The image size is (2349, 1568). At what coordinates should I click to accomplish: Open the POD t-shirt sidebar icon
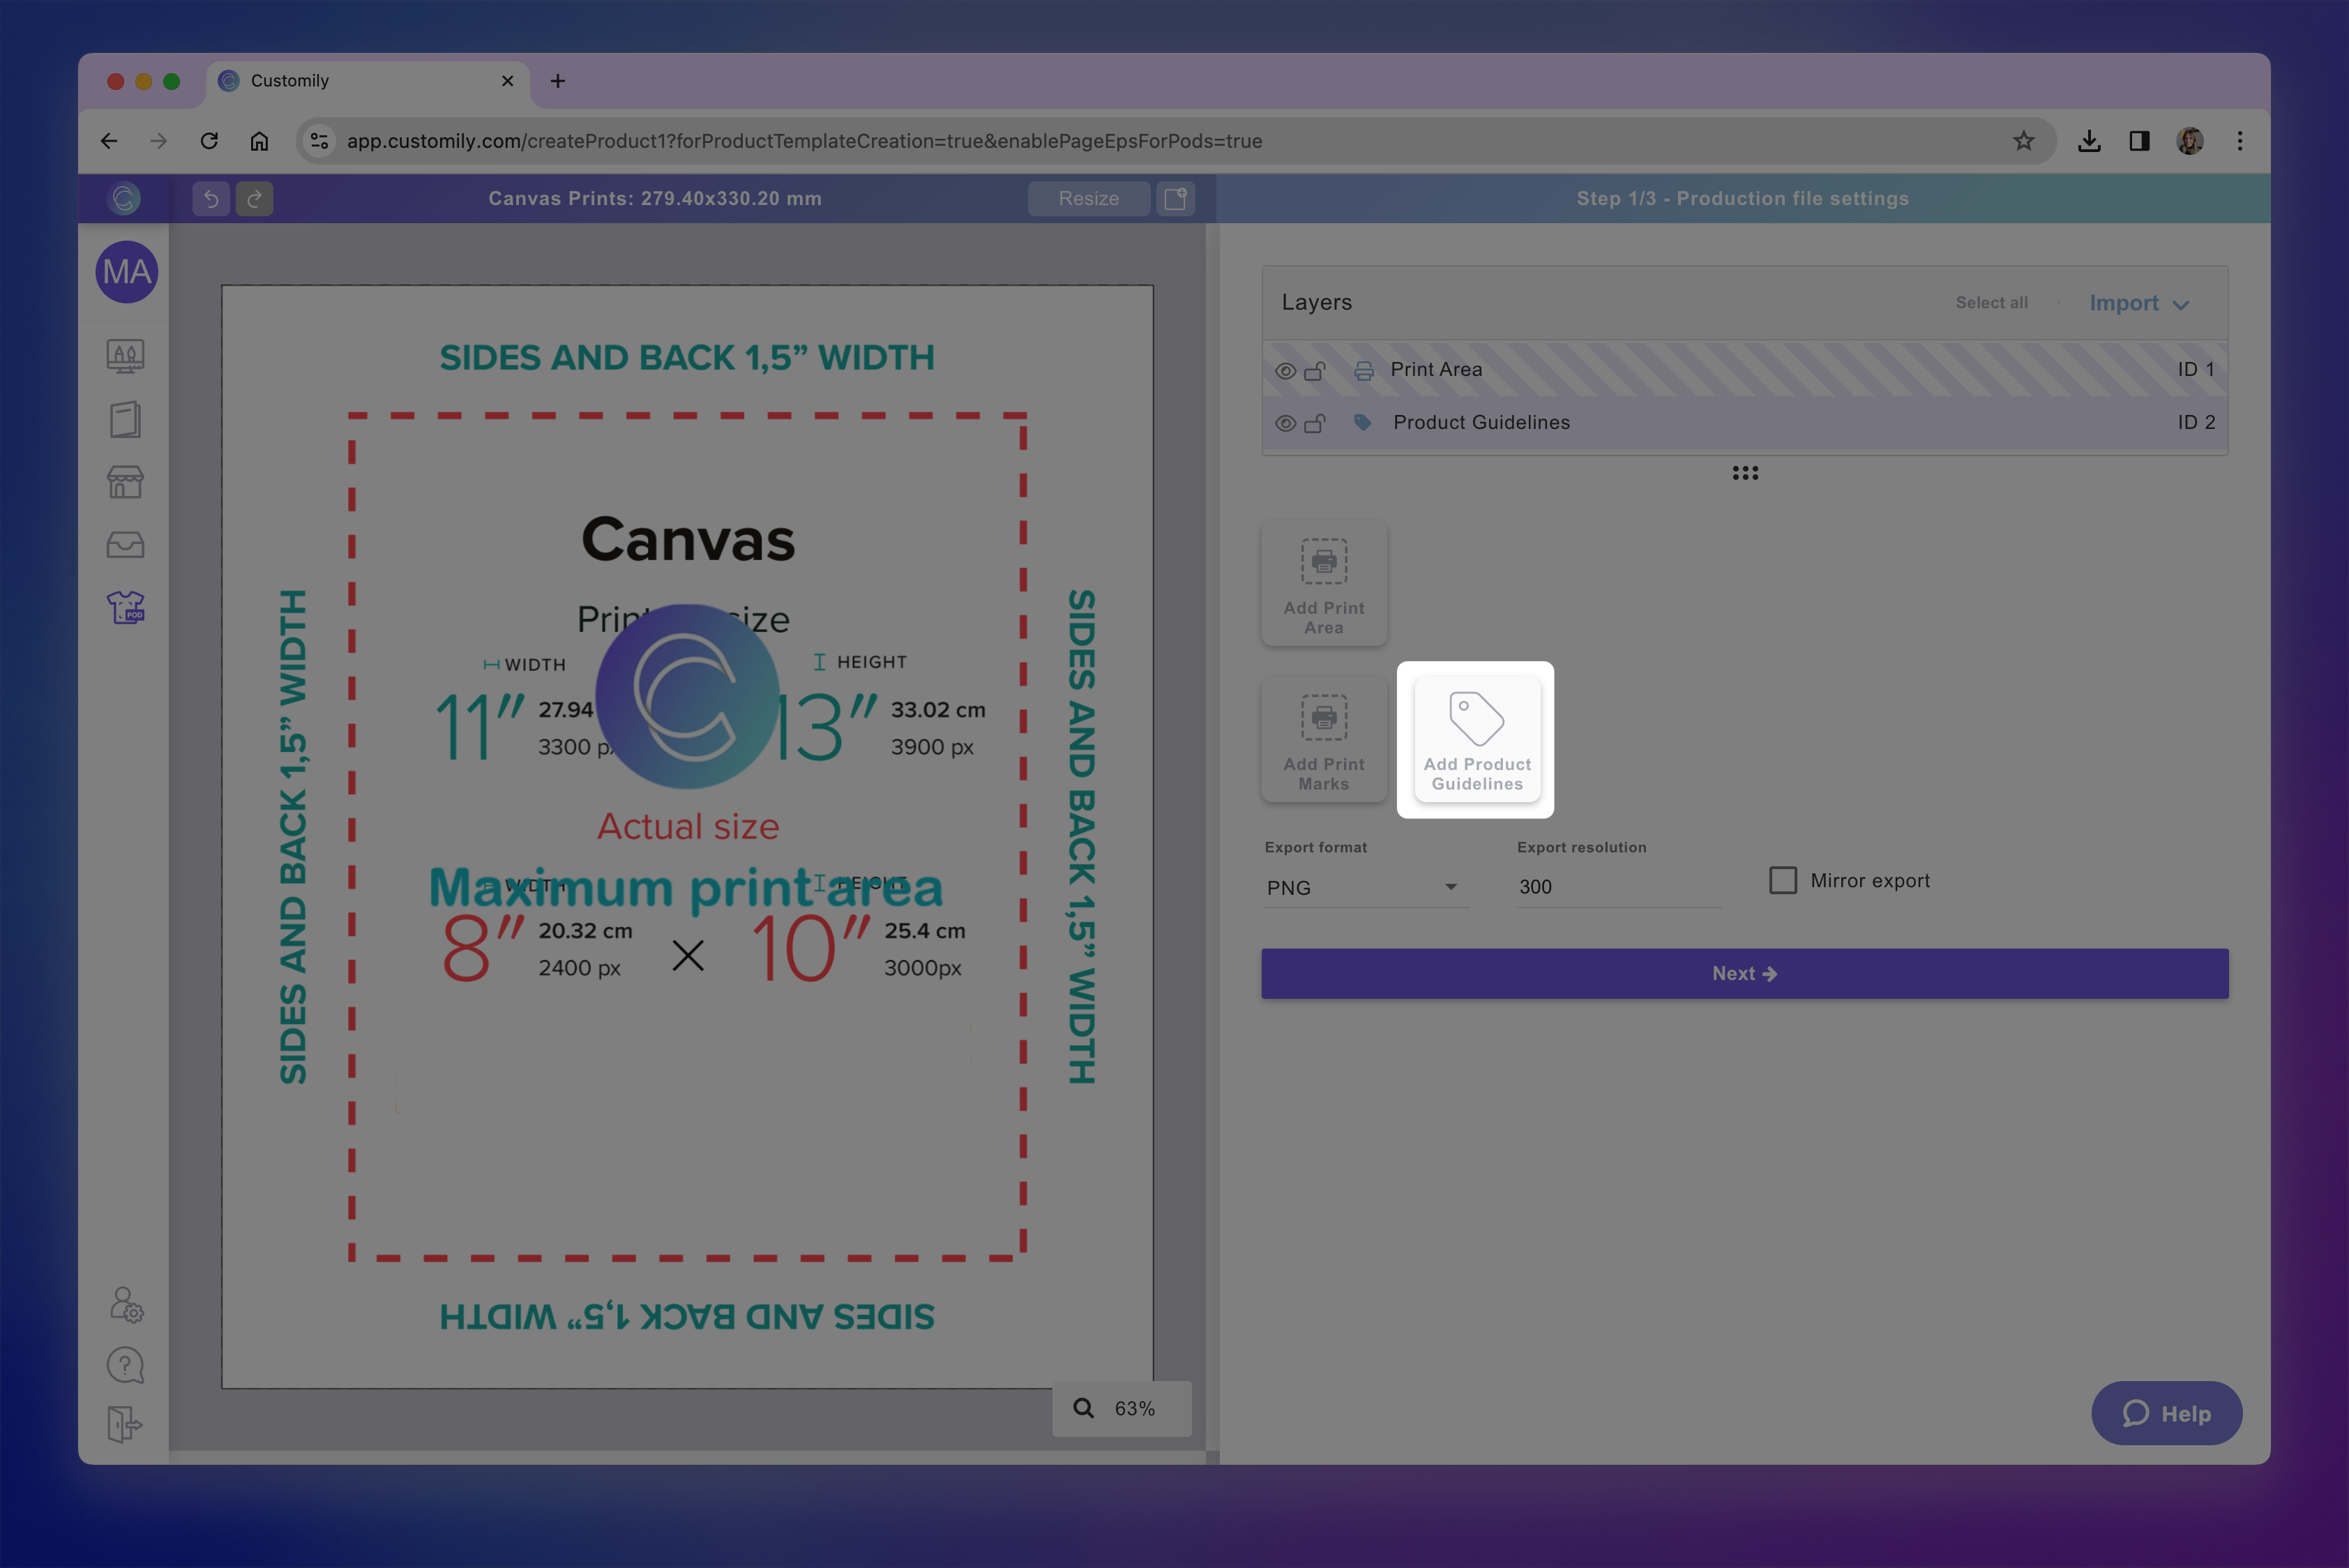click(x=126, y=607)
